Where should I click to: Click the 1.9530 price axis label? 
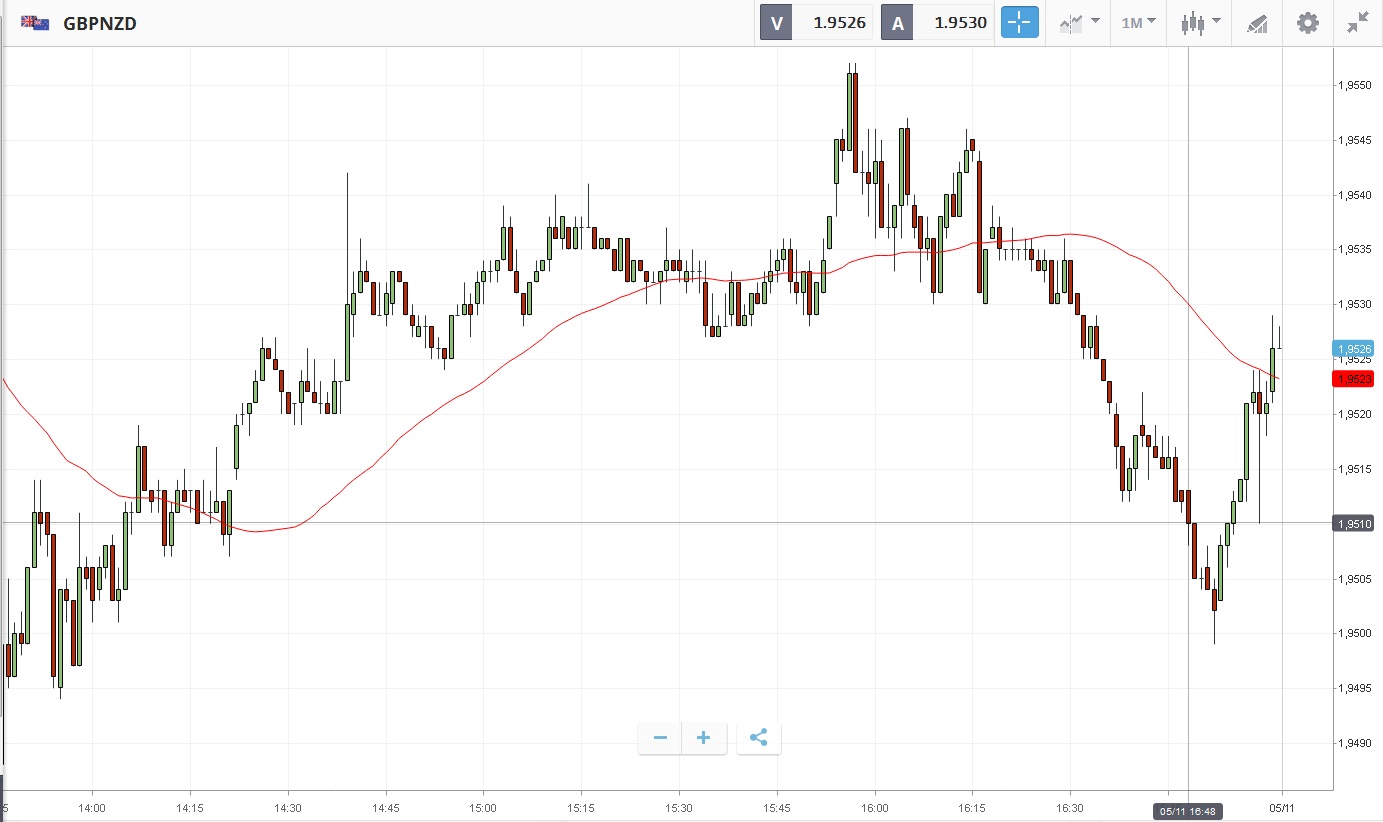(x=1354, y=304)
